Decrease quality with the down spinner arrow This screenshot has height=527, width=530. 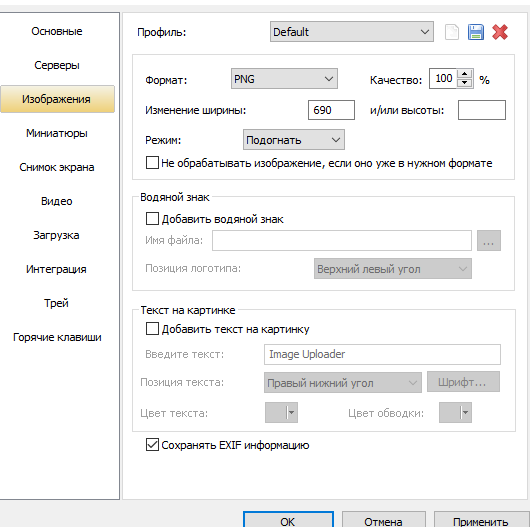[x=465, y=83]
